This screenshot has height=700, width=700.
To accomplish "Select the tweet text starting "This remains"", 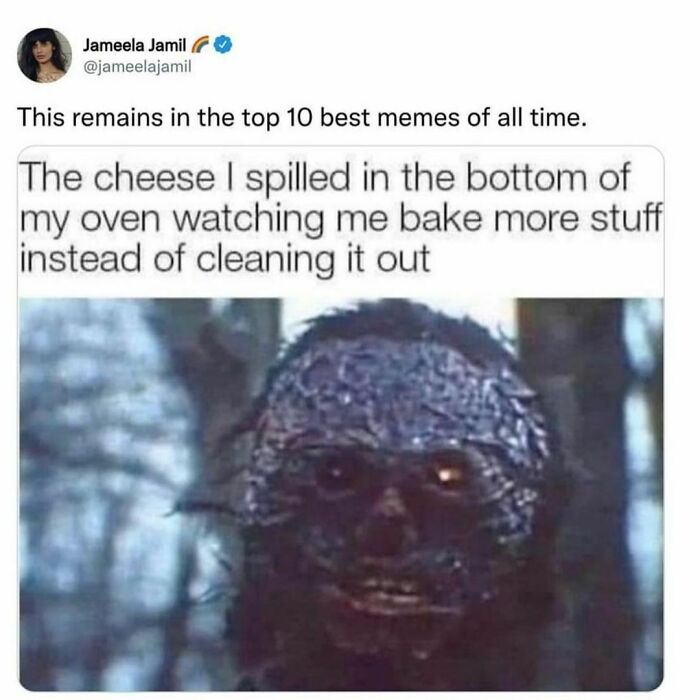I will tap(302, 118).
